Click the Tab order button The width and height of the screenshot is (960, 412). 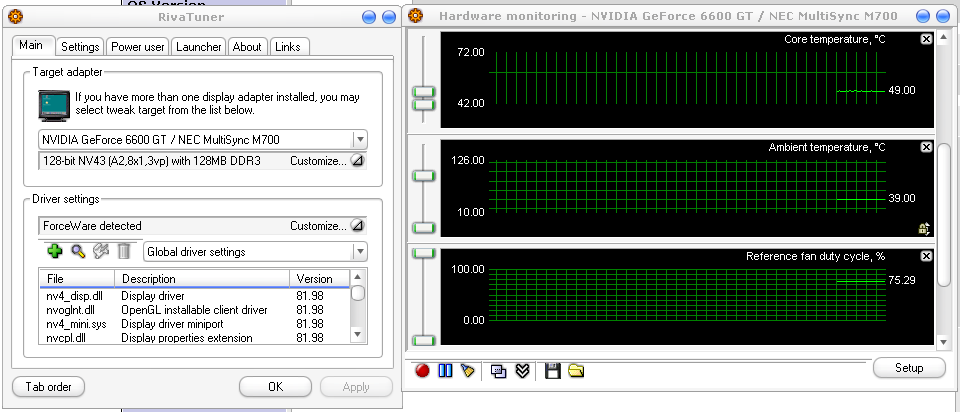(48, 387)
